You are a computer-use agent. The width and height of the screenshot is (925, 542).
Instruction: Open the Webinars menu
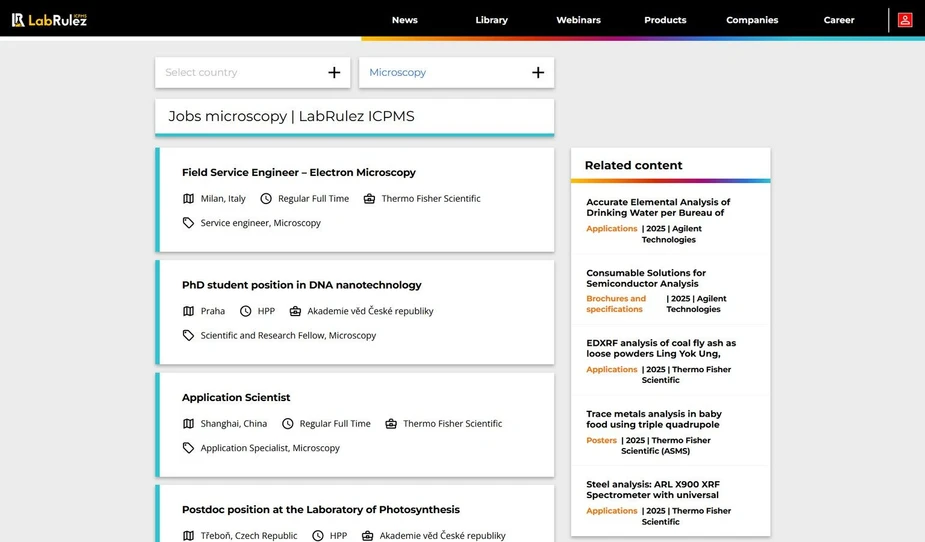578,20
